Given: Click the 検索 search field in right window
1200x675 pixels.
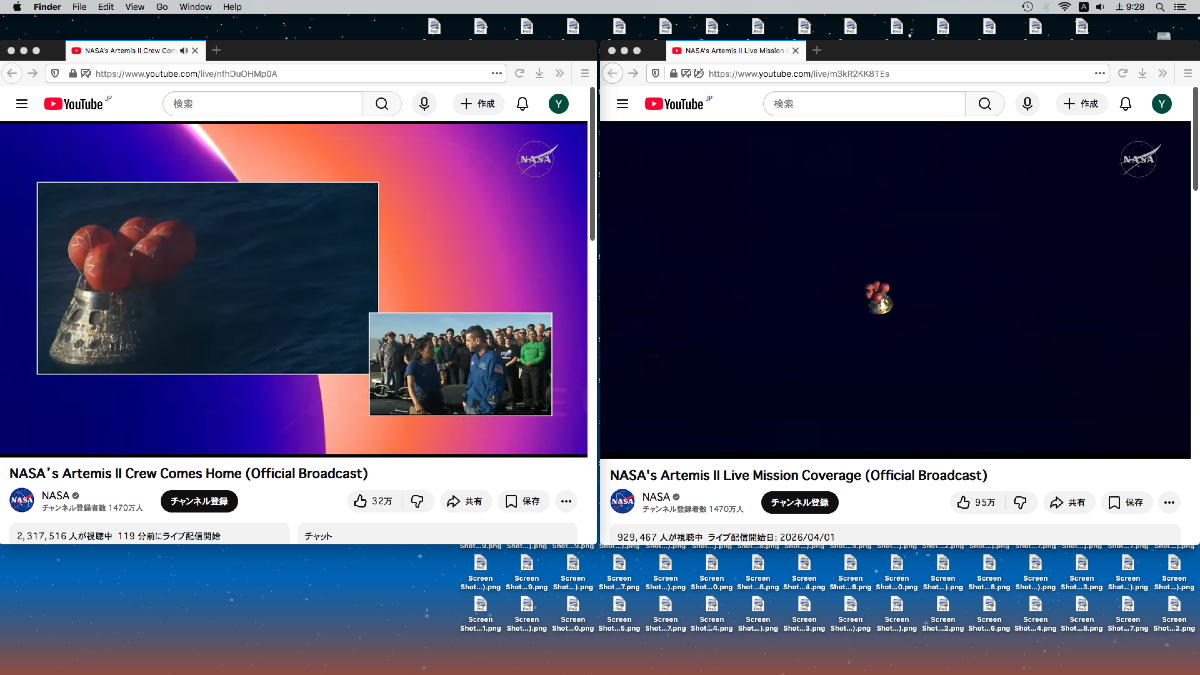Looking at the screenshot, I should (x=865, y=104).
